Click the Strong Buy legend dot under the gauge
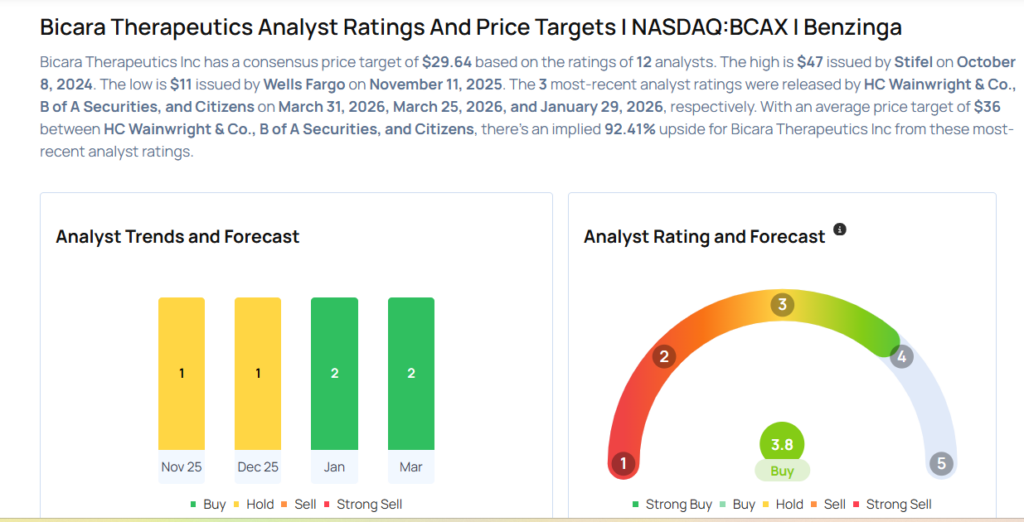Viewport: 1024px width, 522px height. pyautogui.click(x=637, y=505)
